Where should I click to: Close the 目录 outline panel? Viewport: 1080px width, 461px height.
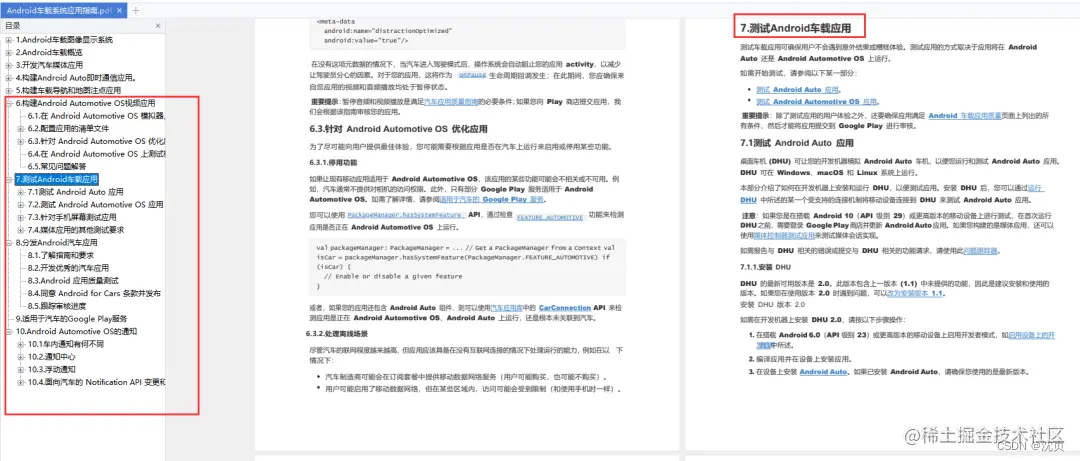tap(158, 26)
